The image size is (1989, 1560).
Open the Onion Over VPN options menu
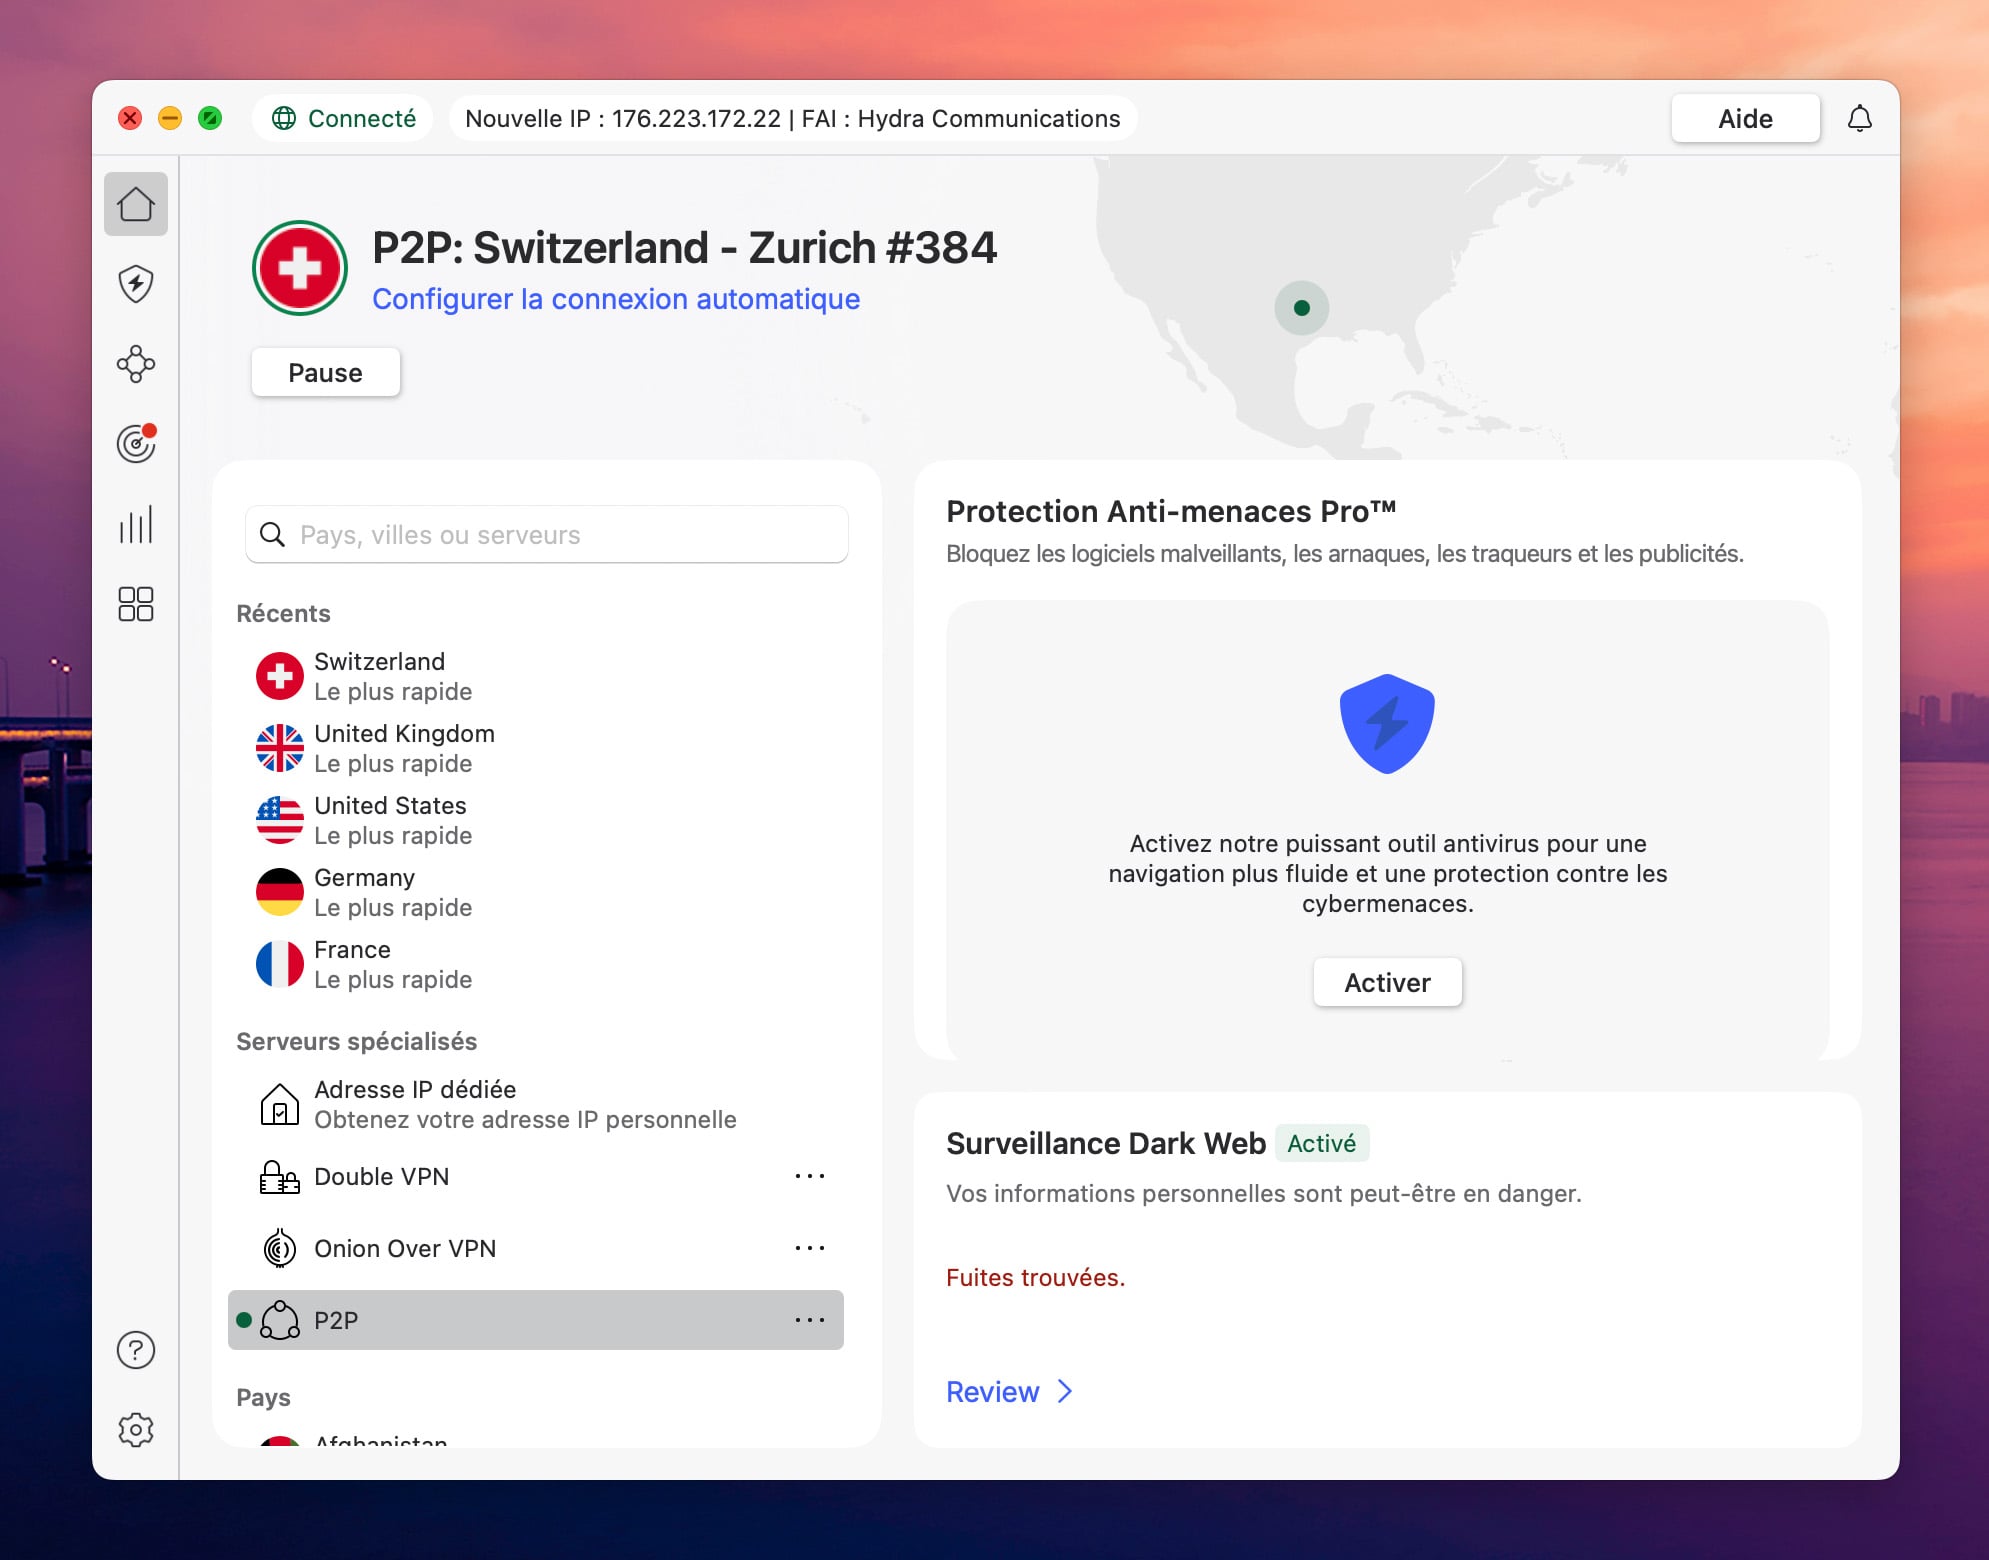click(x=810, y=1247)
